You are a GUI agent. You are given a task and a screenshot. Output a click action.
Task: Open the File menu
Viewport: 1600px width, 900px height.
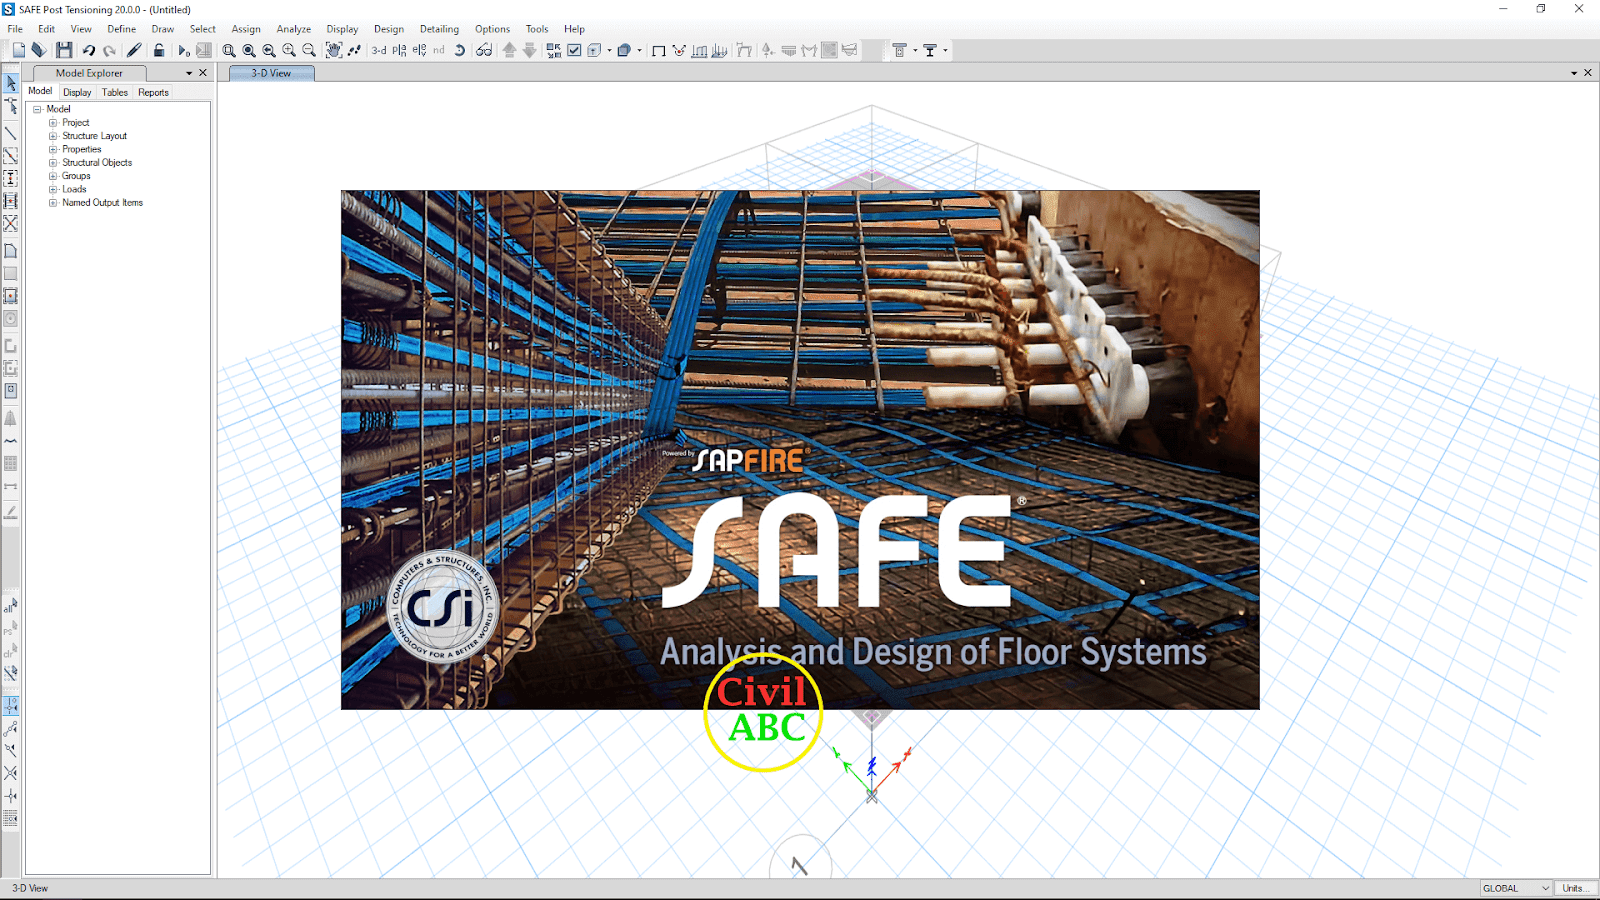15,29
